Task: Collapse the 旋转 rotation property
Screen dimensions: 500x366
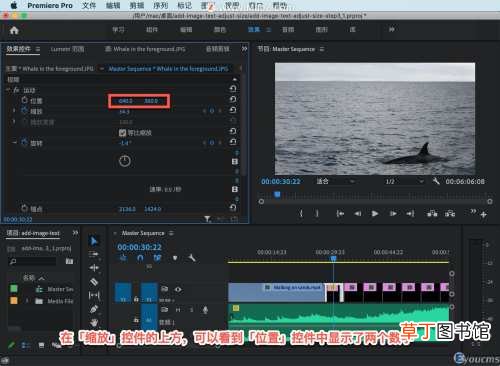Action: pos(14,142)
